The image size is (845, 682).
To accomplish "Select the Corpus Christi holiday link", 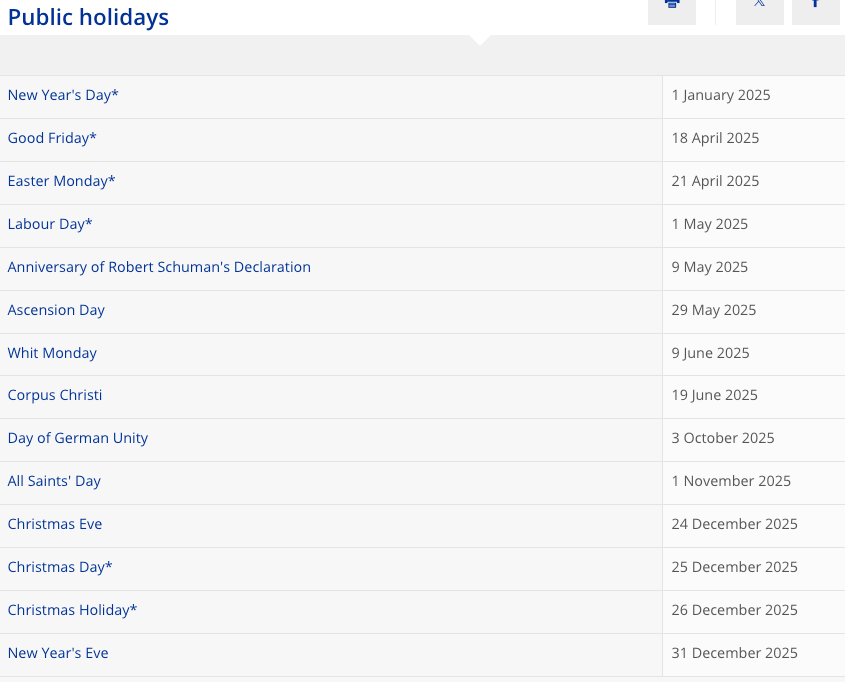I will [55, 395].
